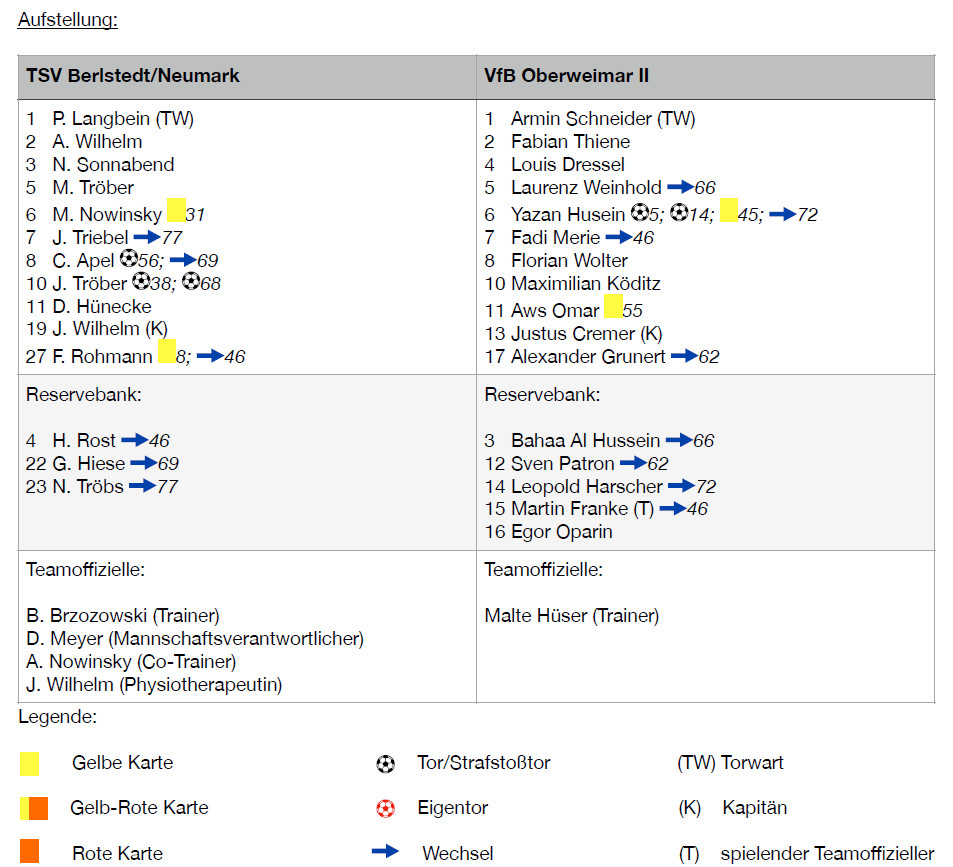Click trainer name Malte Hüser

[571, 616]
